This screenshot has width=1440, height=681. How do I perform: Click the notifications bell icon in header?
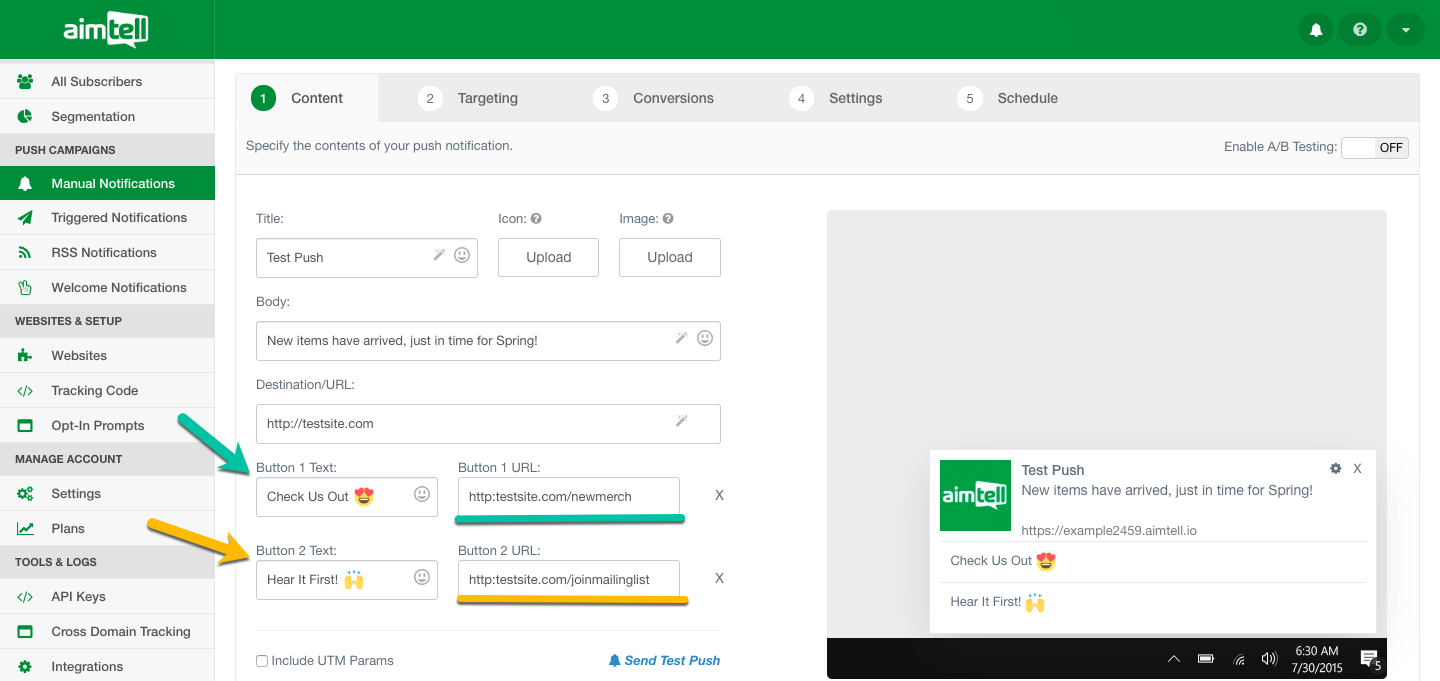(1316, 30)
